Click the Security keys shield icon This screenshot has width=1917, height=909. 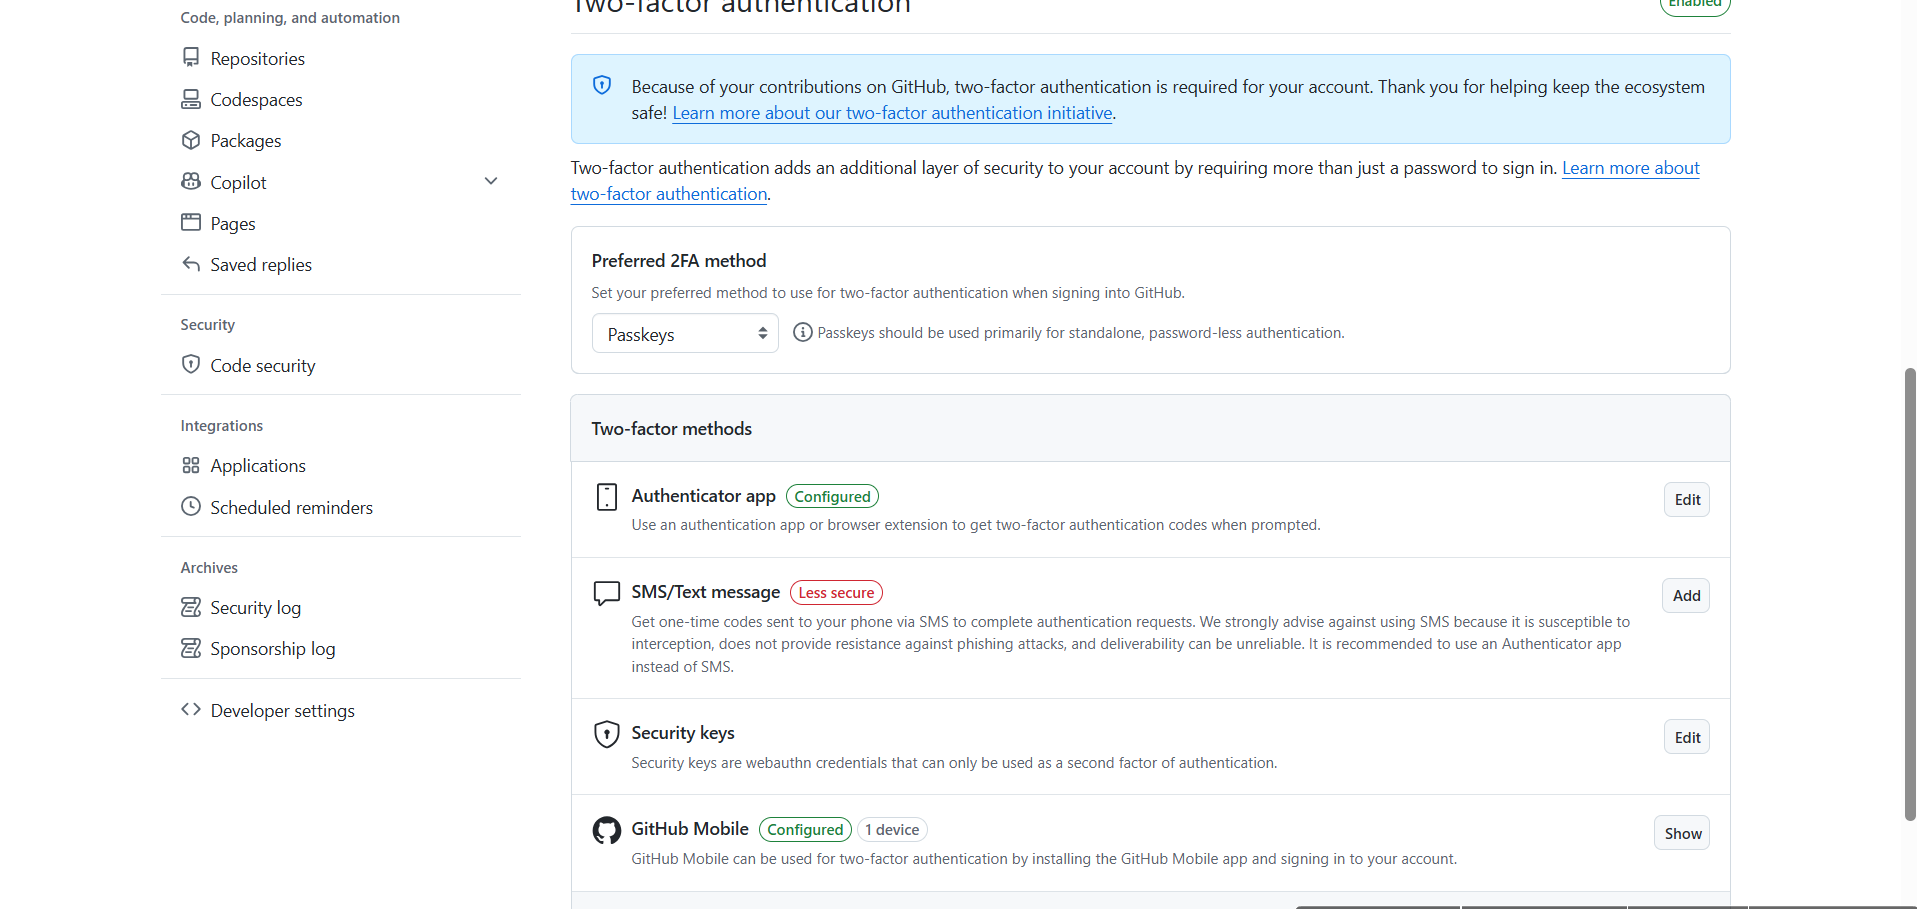click(607, 734)
